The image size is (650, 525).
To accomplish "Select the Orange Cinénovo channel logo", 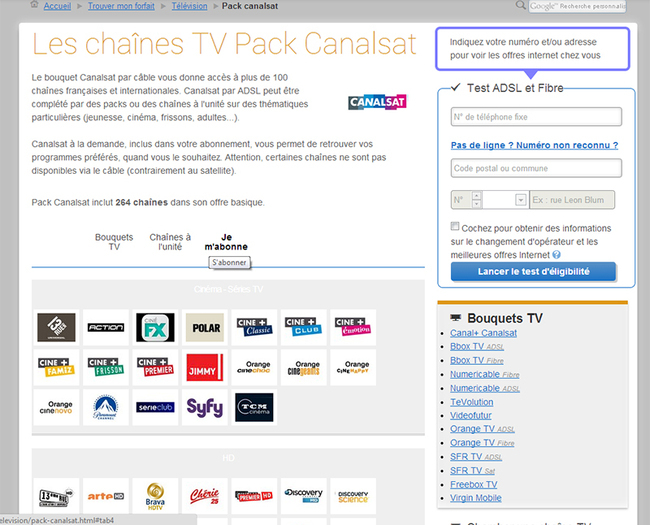I will 56,407.
